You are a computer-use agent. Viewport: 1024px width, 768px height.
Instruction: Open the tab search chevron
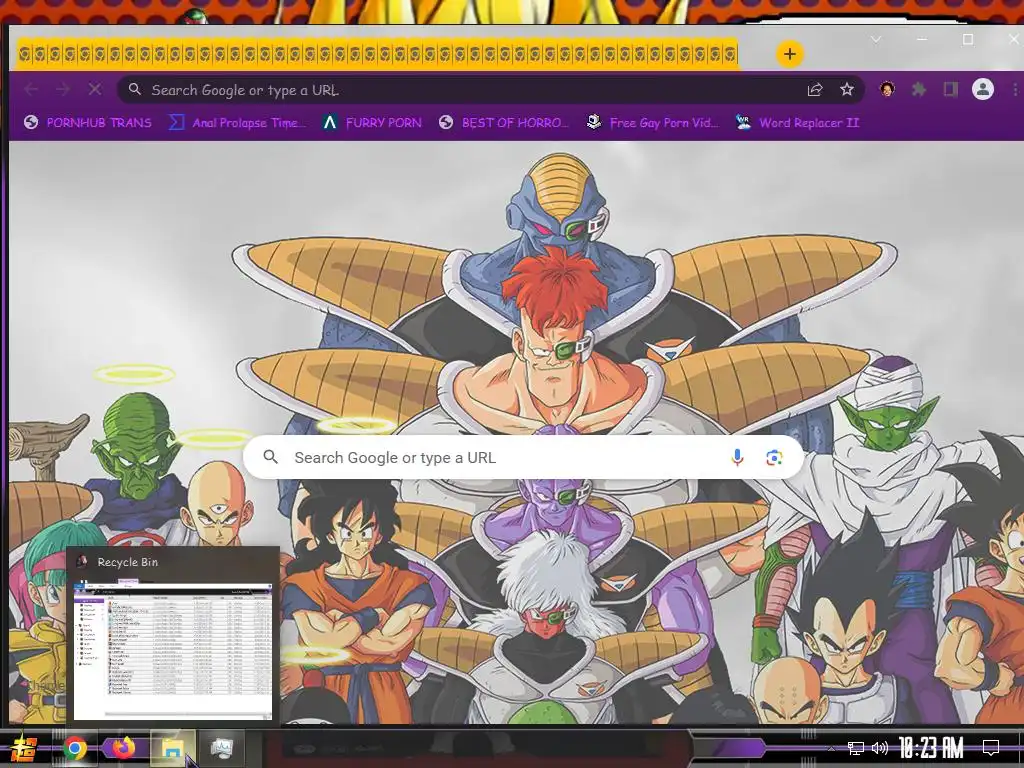point(876,39)
